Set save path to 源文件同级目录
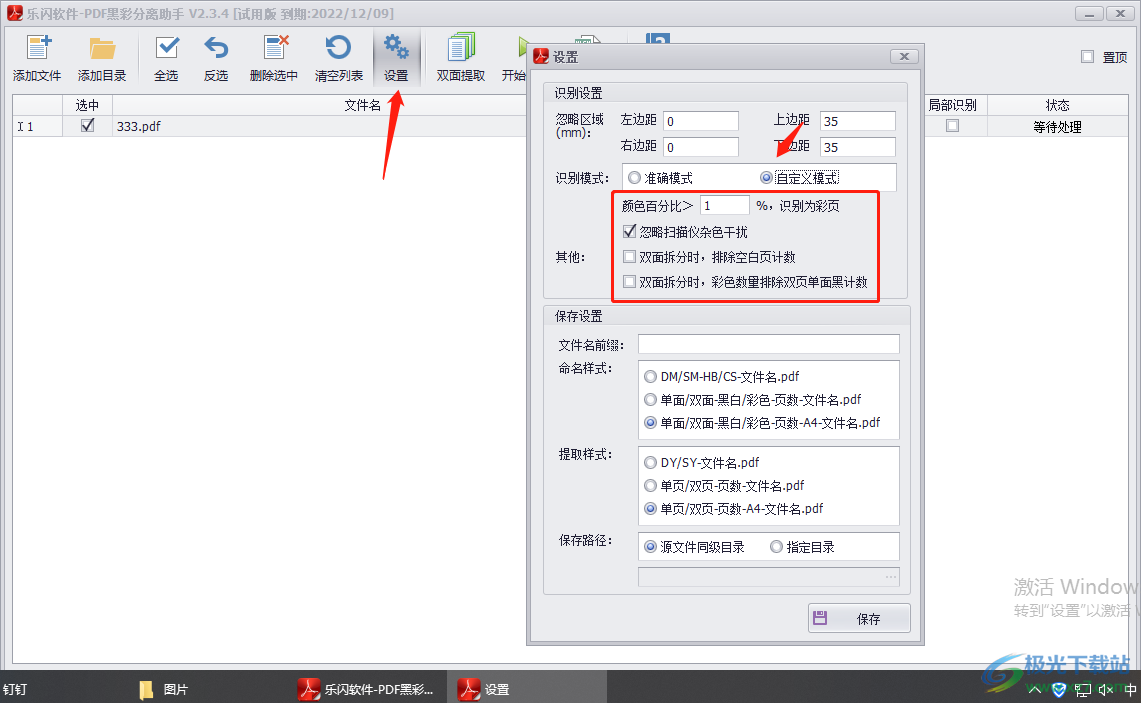The height and width of the screenshot is (703, 1141). tap(651, 547)
